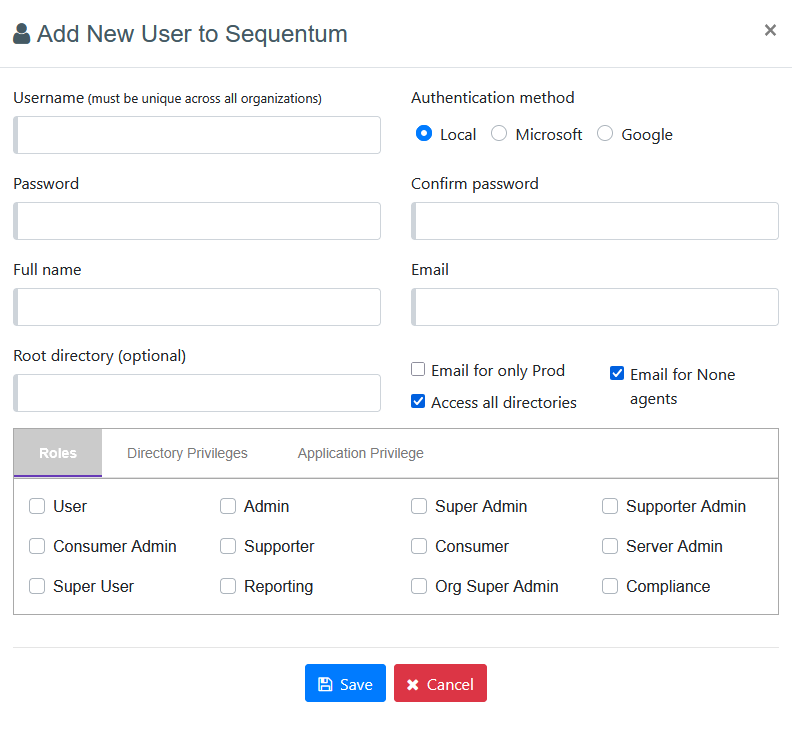Tick the Compliance role checkbox
This screenshot has width=792, height=731.
coord(610,586)
